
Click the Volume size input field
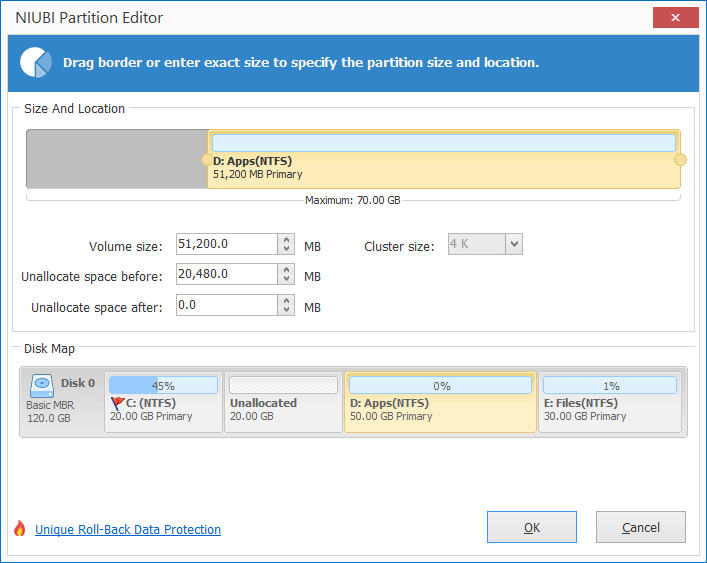227,244
